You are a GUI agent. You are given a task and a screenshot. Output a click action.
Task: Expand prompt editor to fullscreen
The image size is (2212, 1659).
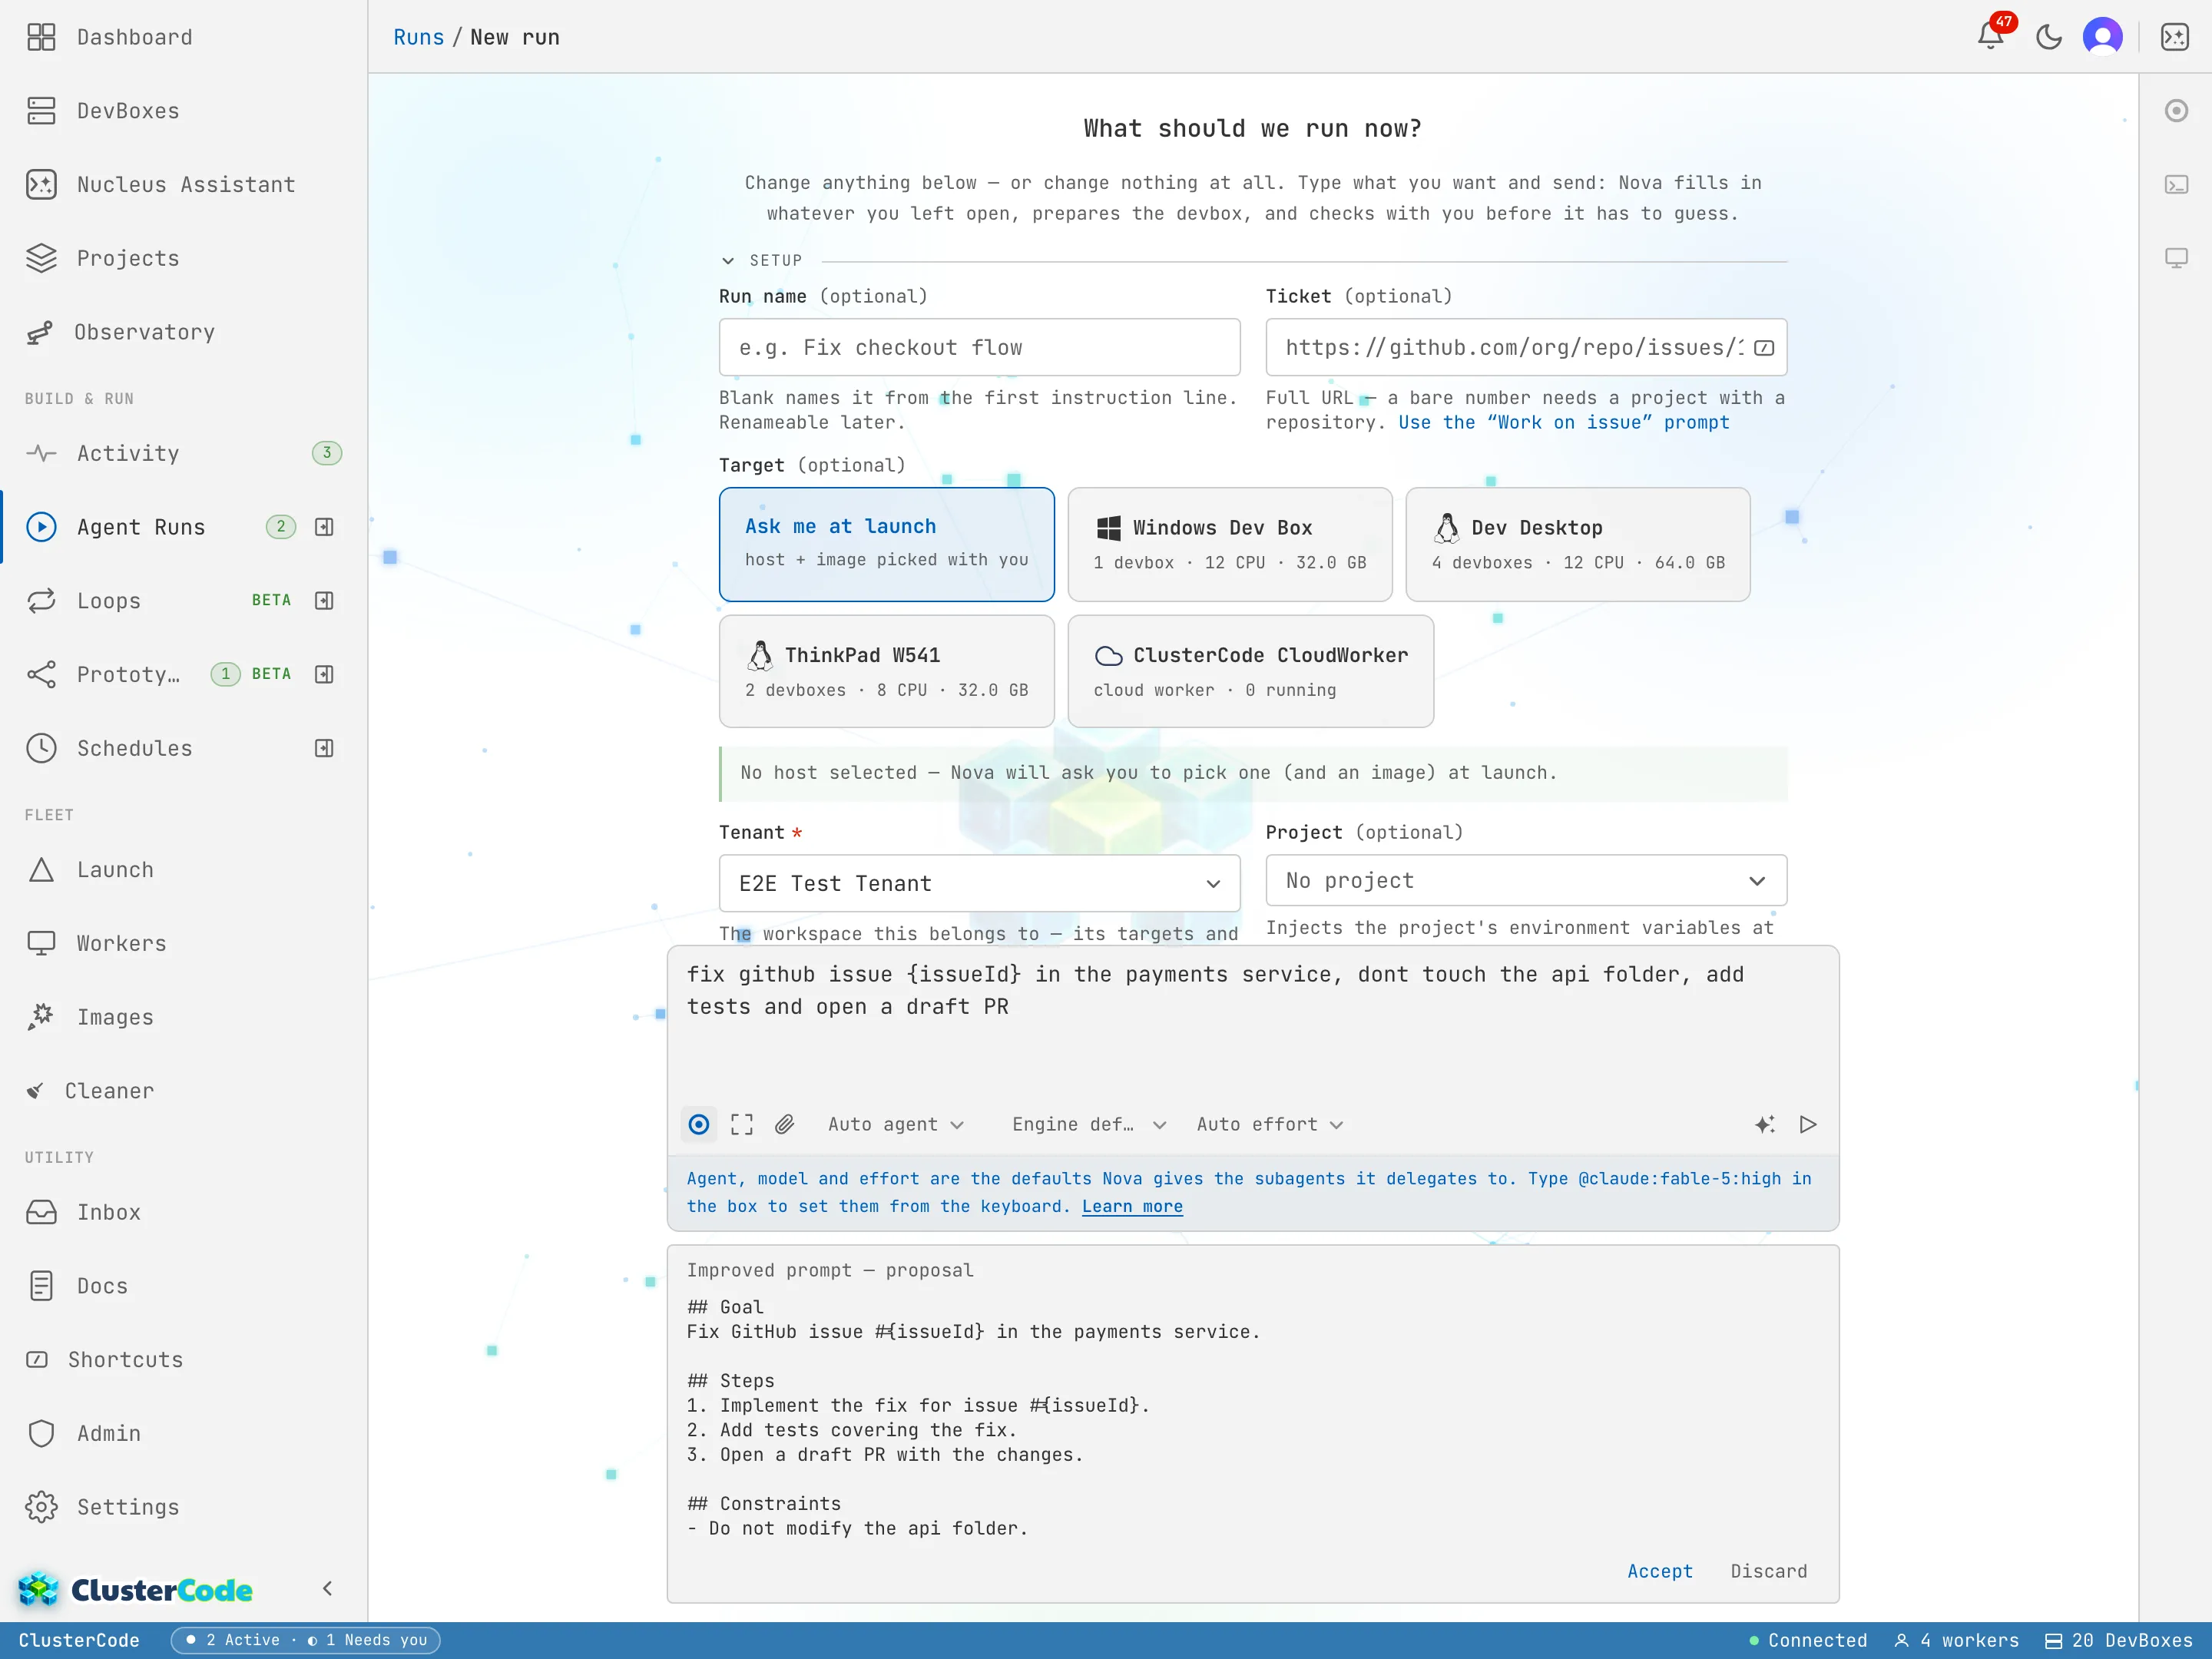click(x=742, y=1125)
